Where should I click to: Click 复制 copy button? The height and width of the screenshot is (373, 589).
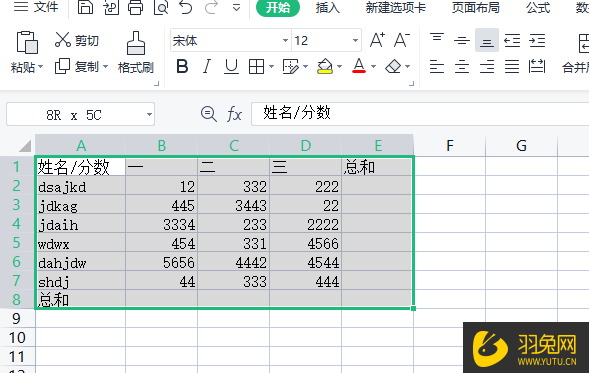pyautogui.click(x=77, y=67)
